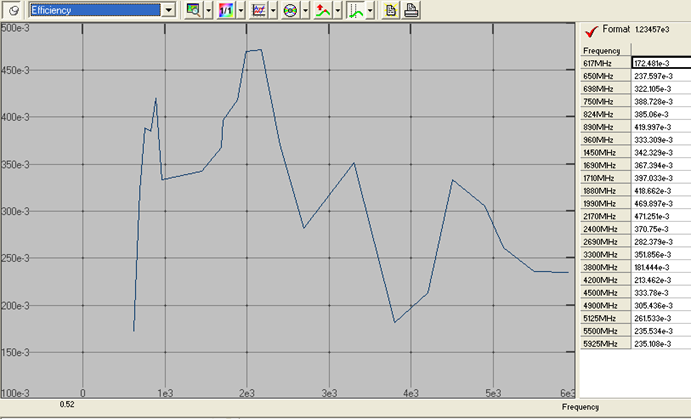Click the 181.444e-3 cell
The width and height of the screenshot is (691, 419).
[x=661, y=267]
